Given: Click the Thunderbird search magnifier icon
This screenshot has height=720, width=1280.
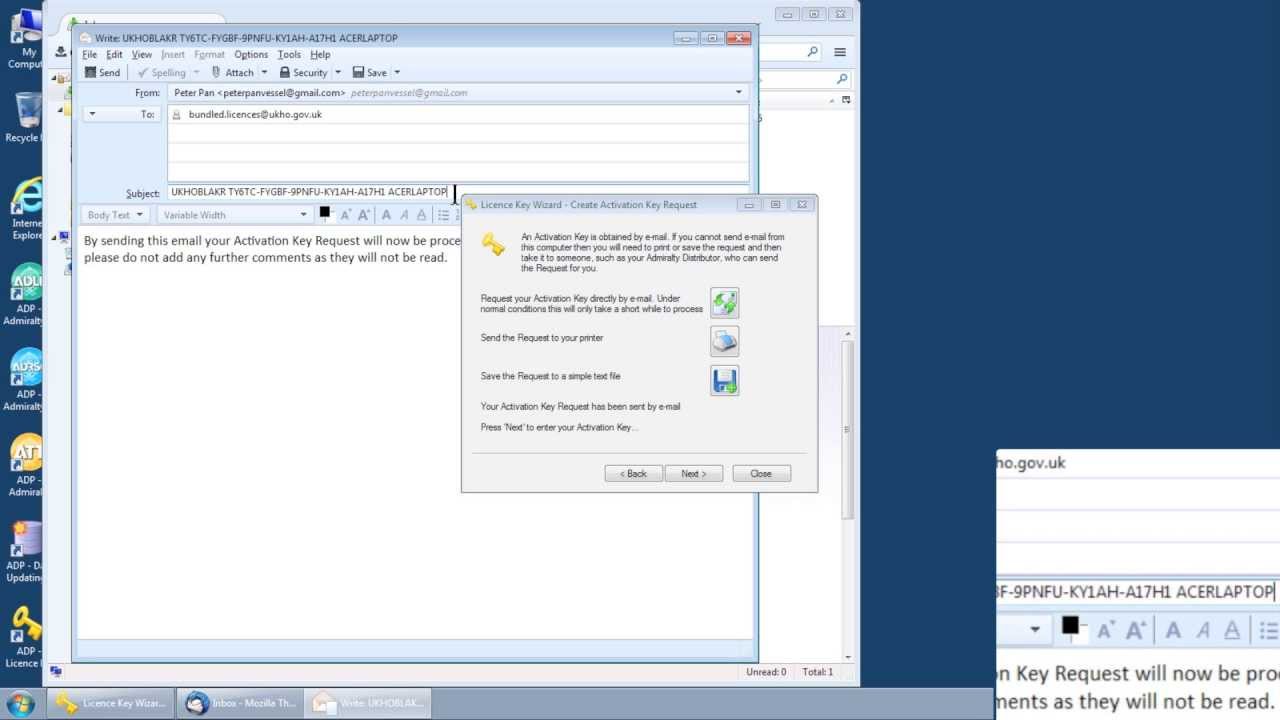Looking at the screenshot, I should point(812,52).
